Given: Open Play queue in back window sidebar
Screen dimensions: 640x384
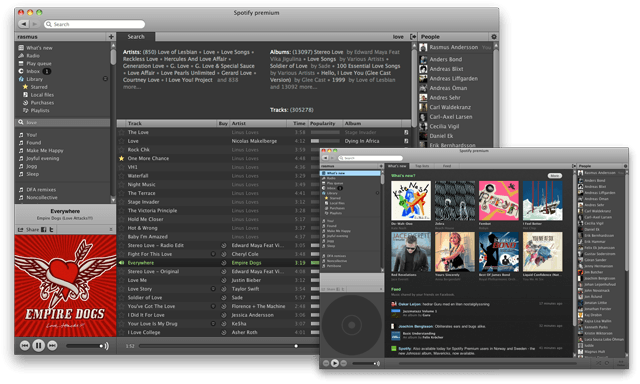Looking at the screenshot, I should [x=39, y=64].
